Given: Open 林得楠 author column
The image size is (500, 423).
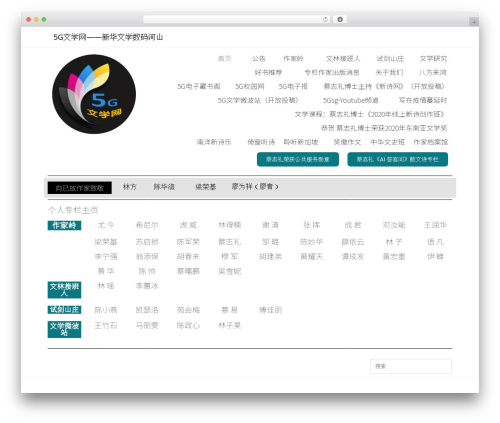Looking at the screenshot, I should pyautogui.click(x=229, y=225).
